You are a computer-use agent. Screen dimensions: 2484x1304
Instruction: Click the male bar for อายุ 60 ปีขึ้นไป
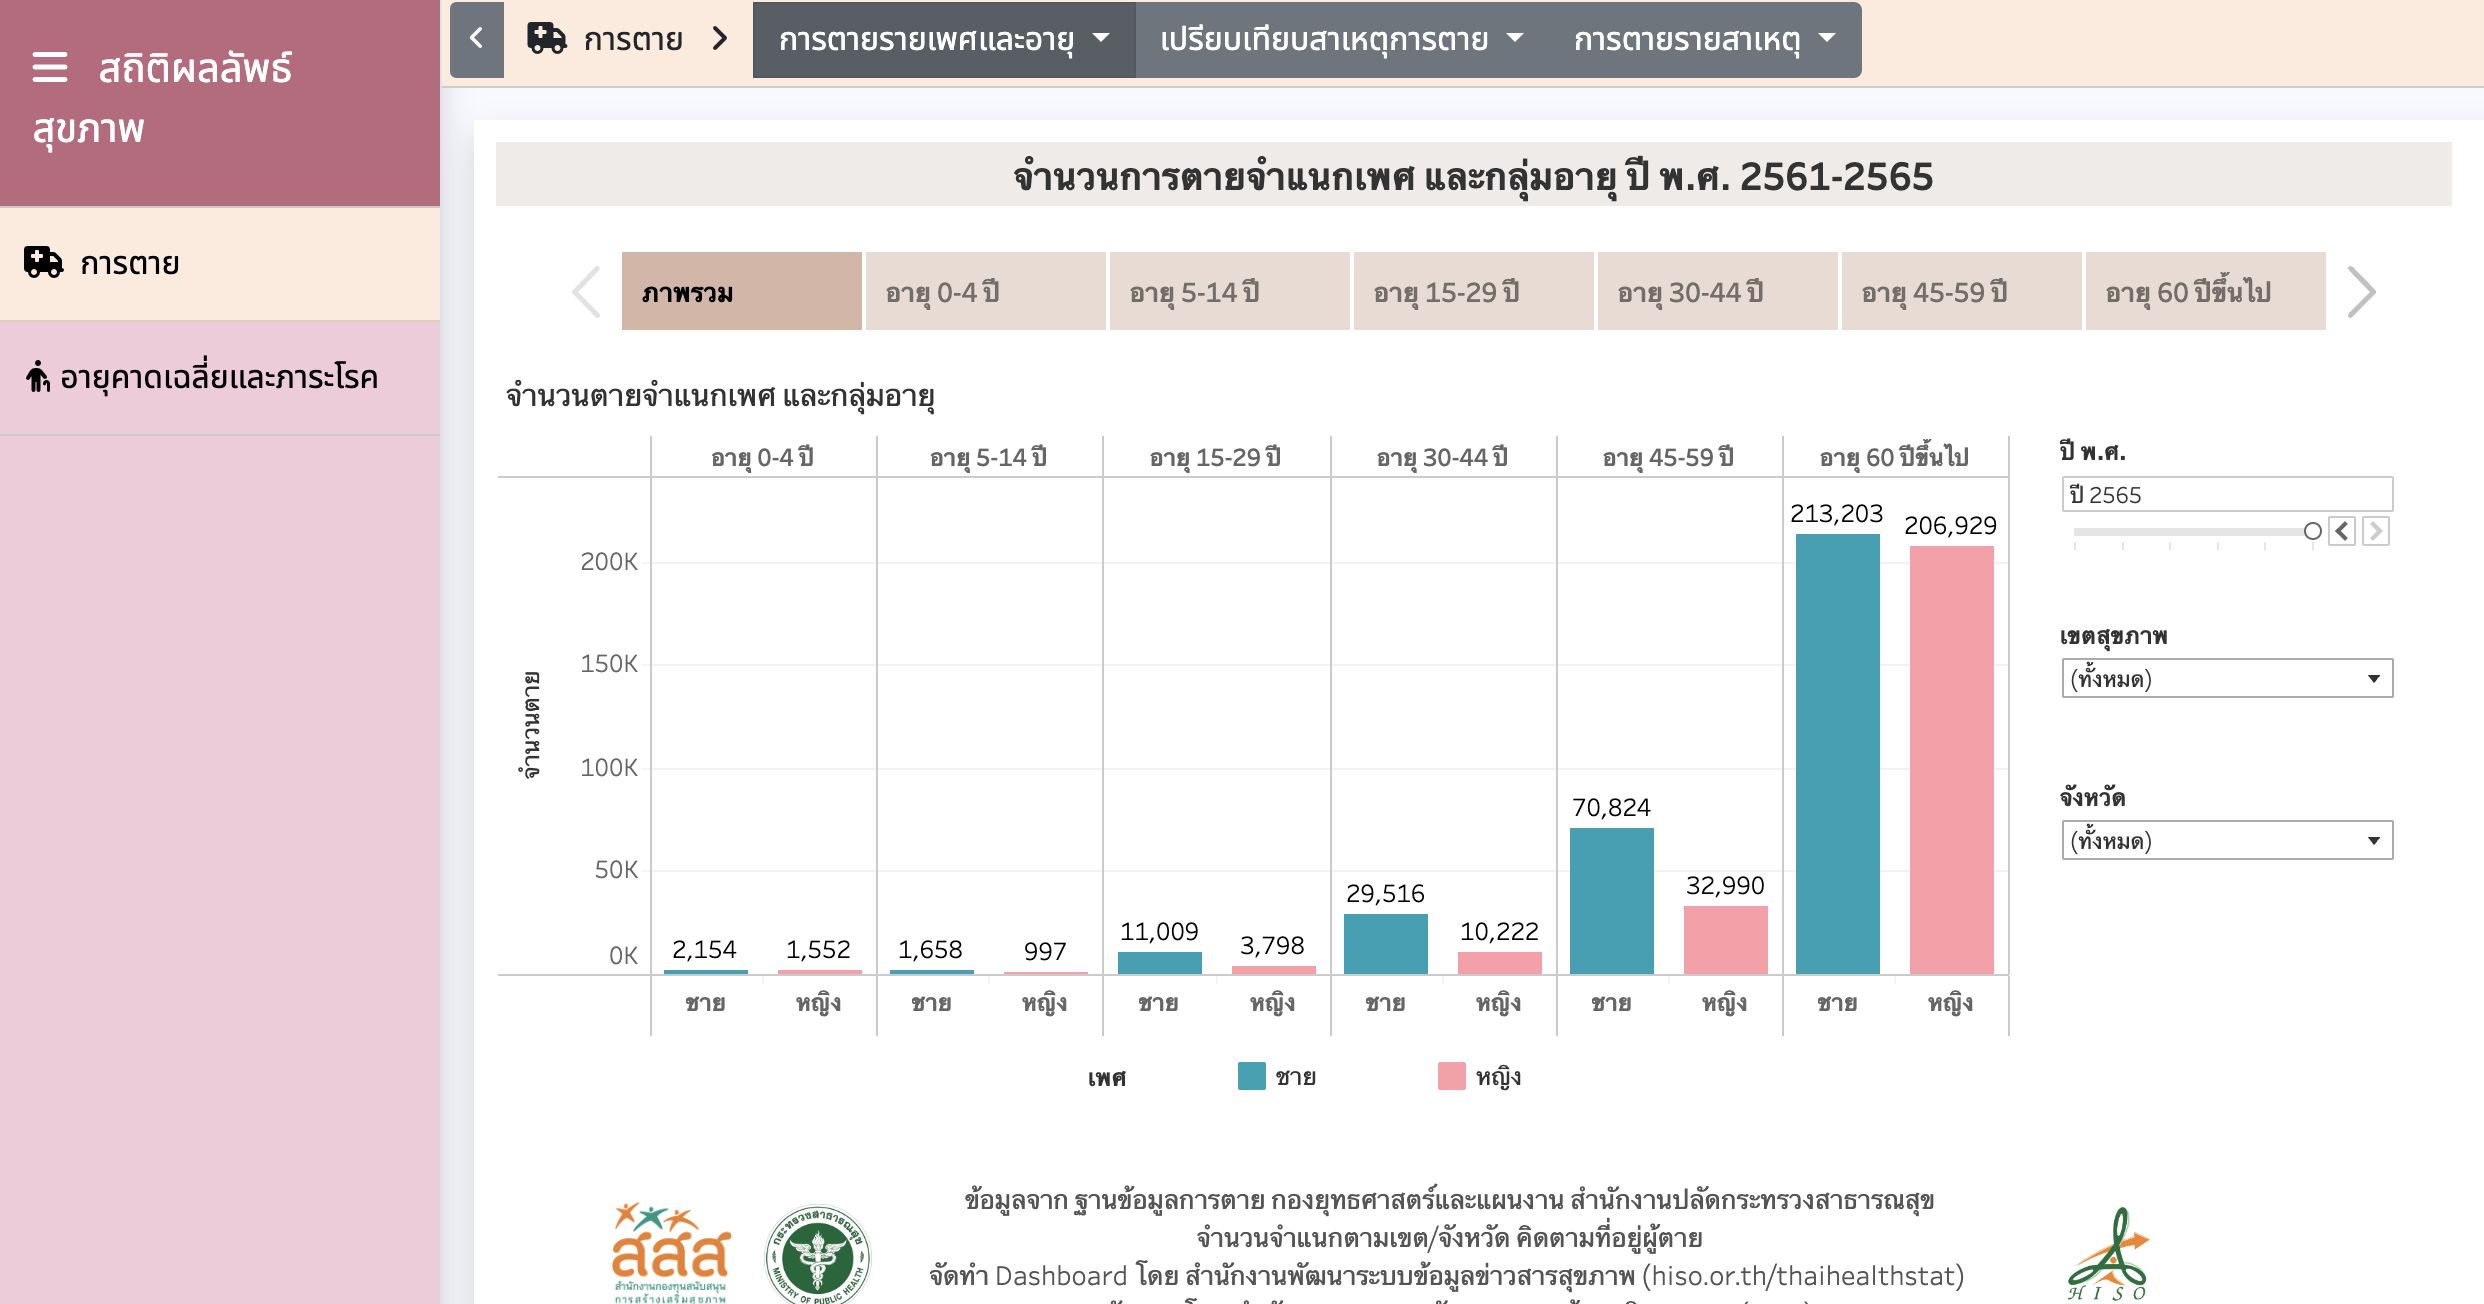(x=1837, y=753)
